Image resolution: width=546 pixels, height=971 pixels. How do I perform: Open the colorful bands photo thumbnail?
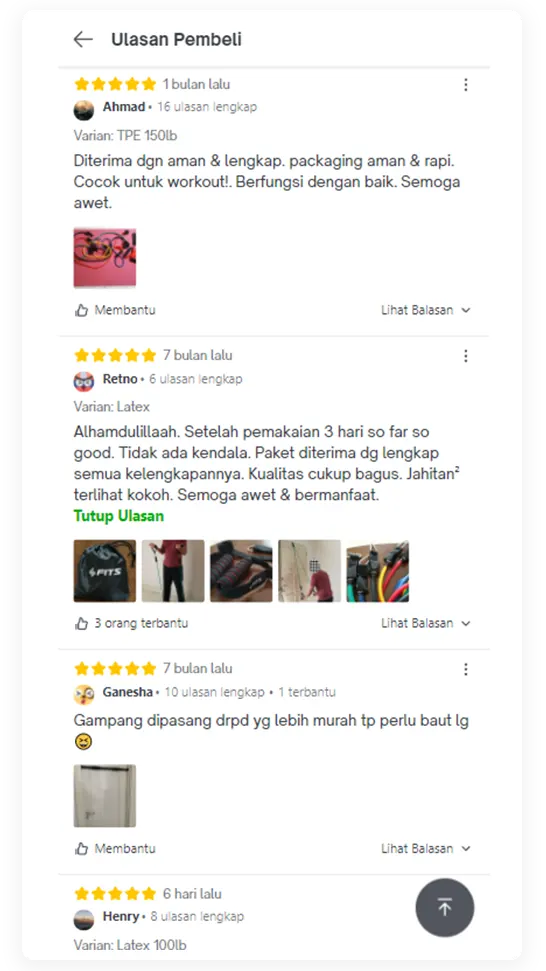(x=378, y=571)
